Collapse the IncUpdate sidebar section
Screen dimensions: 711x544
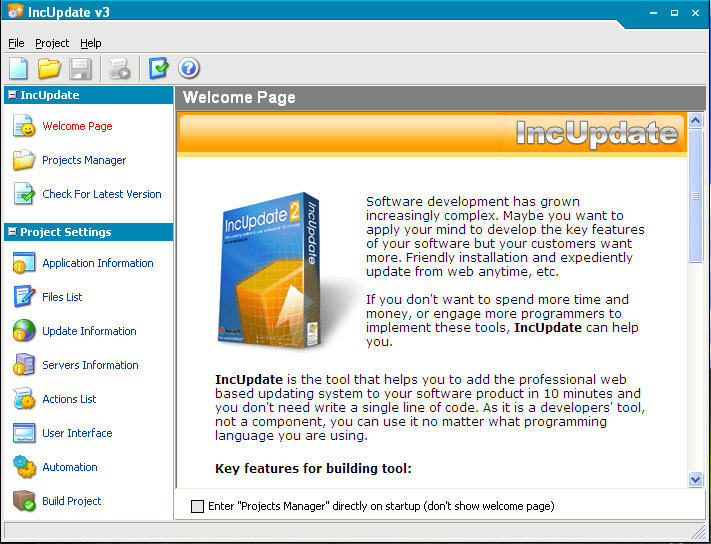point(13,95)
